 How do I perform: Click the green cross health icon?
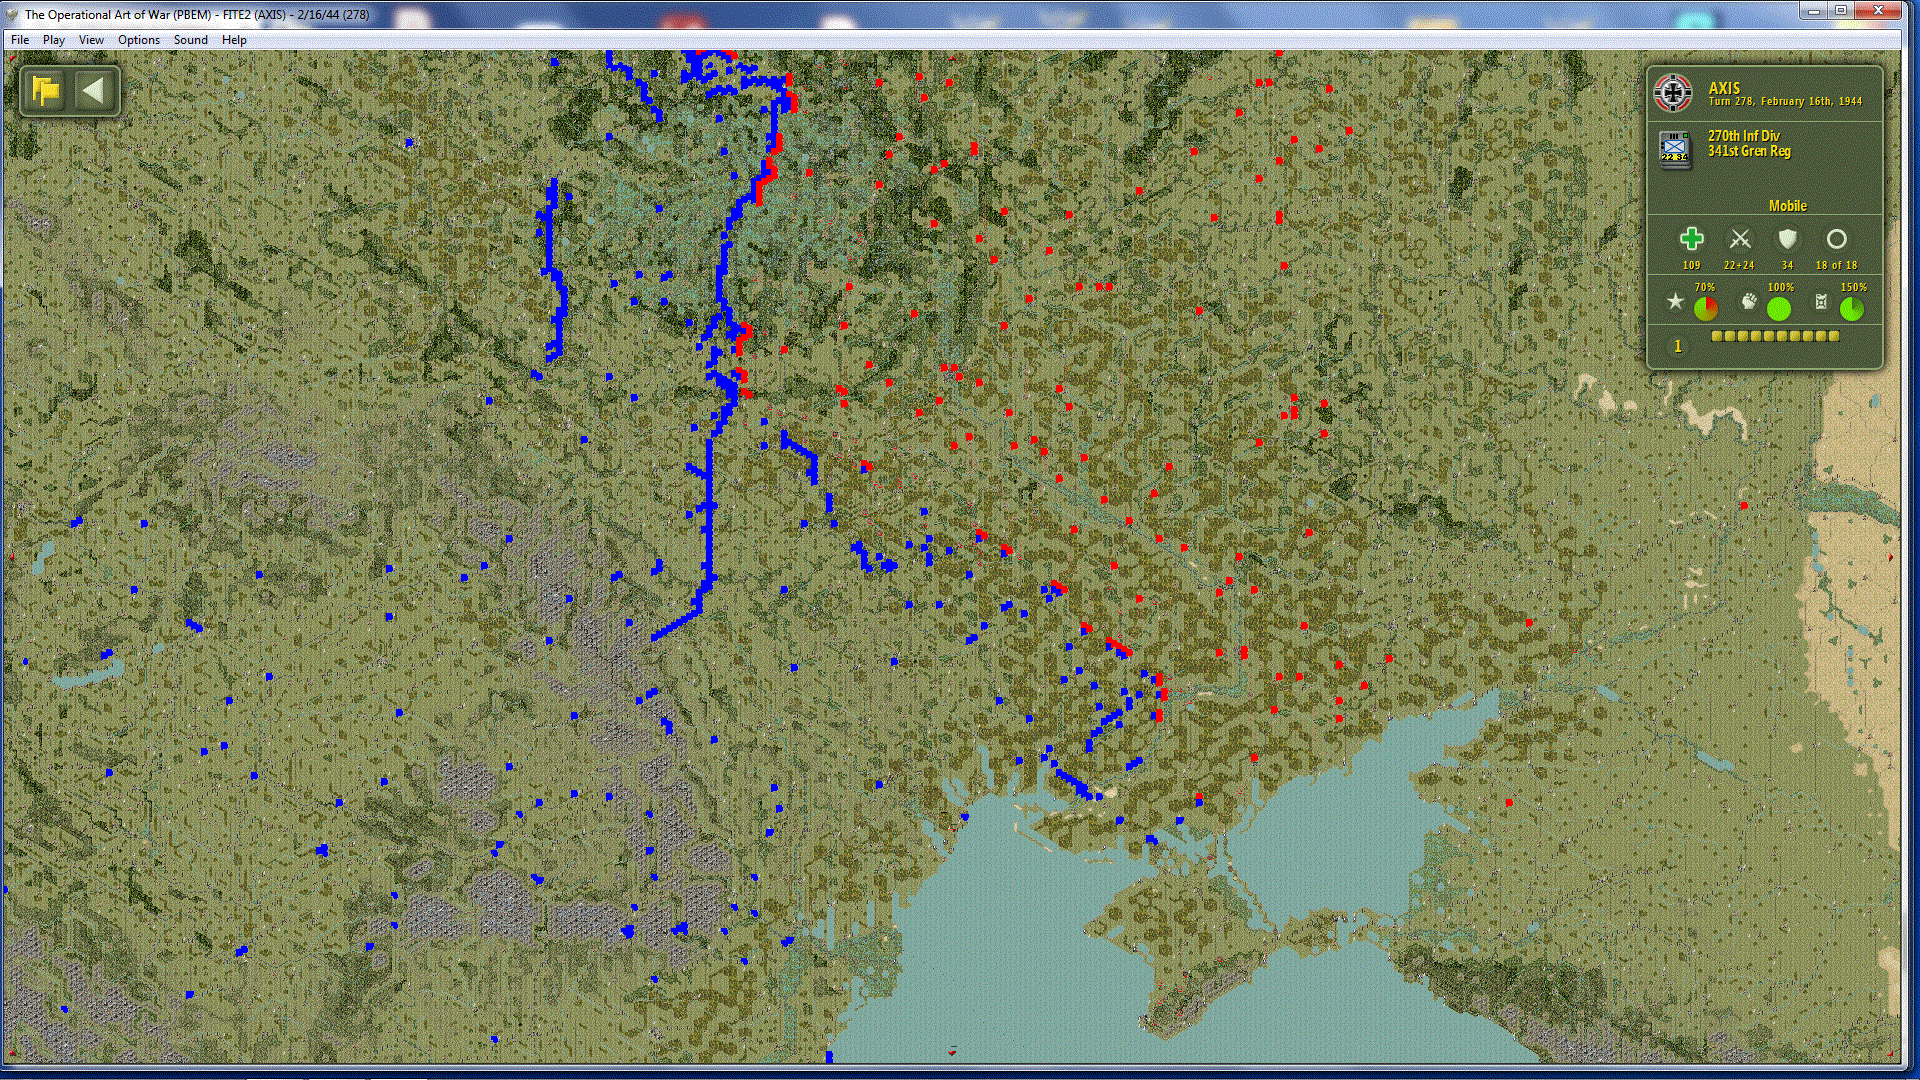point(1691,239)
